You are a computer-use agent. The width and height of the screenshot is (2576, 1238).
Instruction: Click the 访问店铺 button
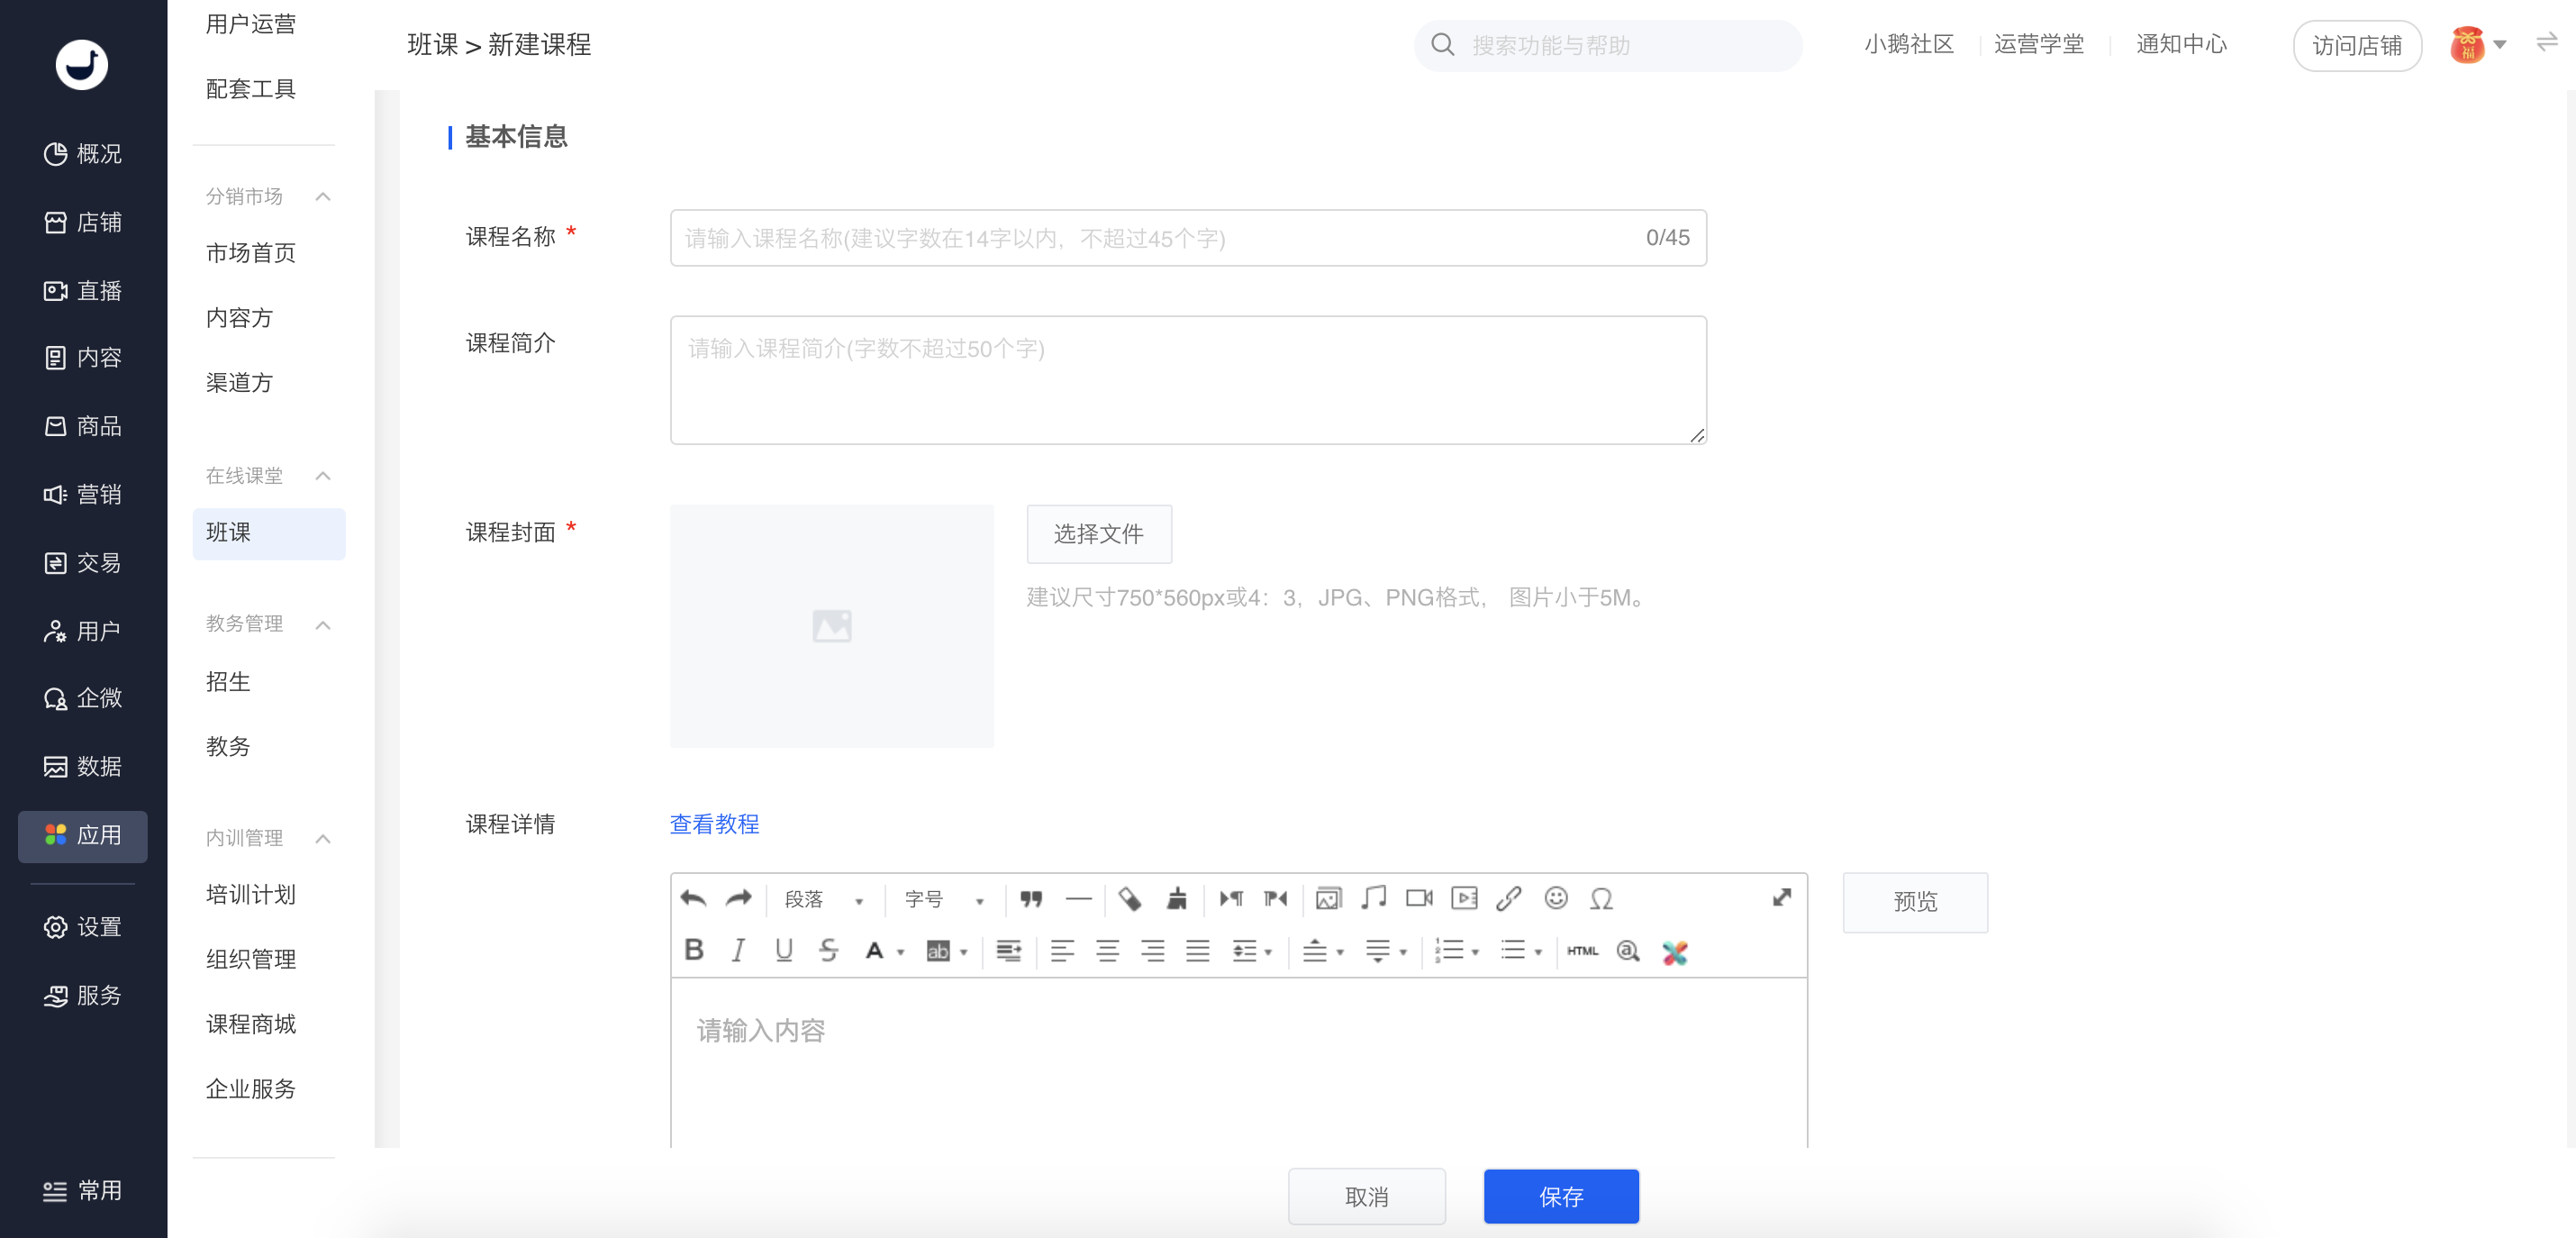[x=2357, y=46]
